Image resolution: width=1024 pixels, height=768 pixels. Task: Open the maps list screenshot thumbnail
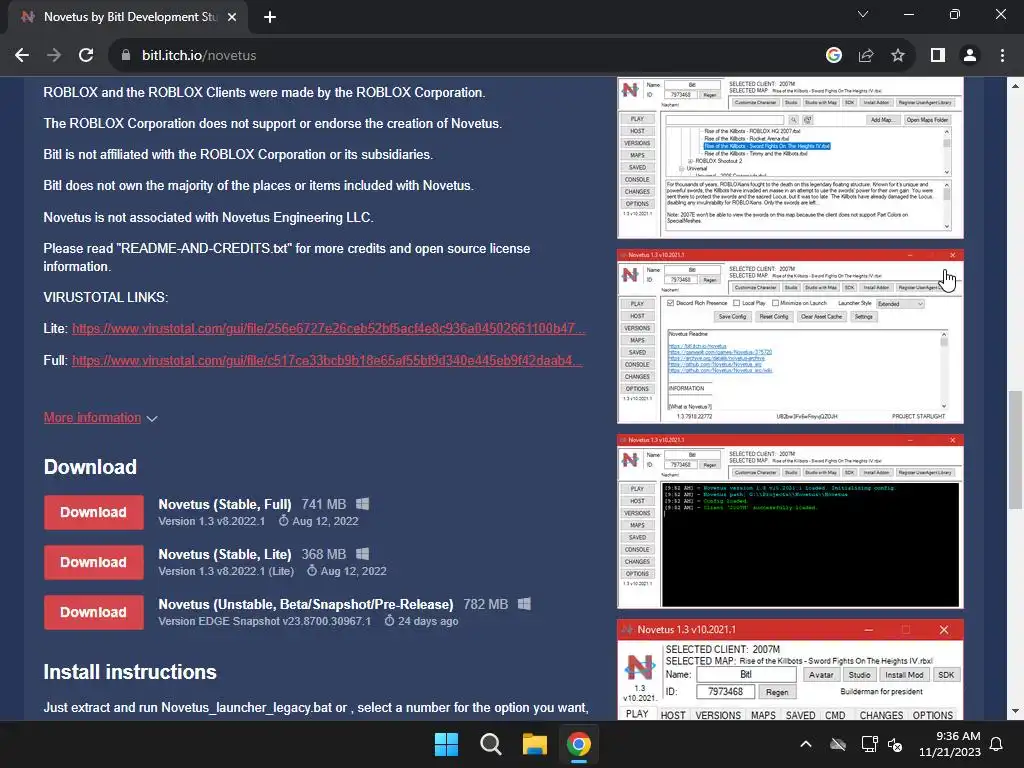pos(790,157)
